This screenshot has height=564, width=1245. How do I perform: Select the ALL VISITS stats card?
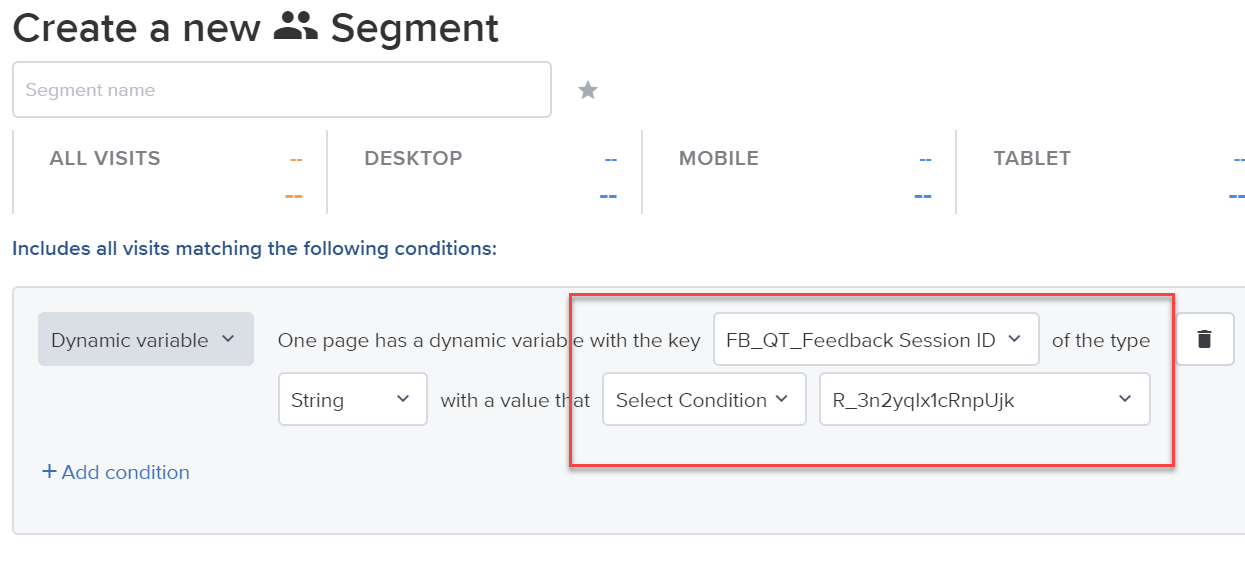(x=169, y=172)
